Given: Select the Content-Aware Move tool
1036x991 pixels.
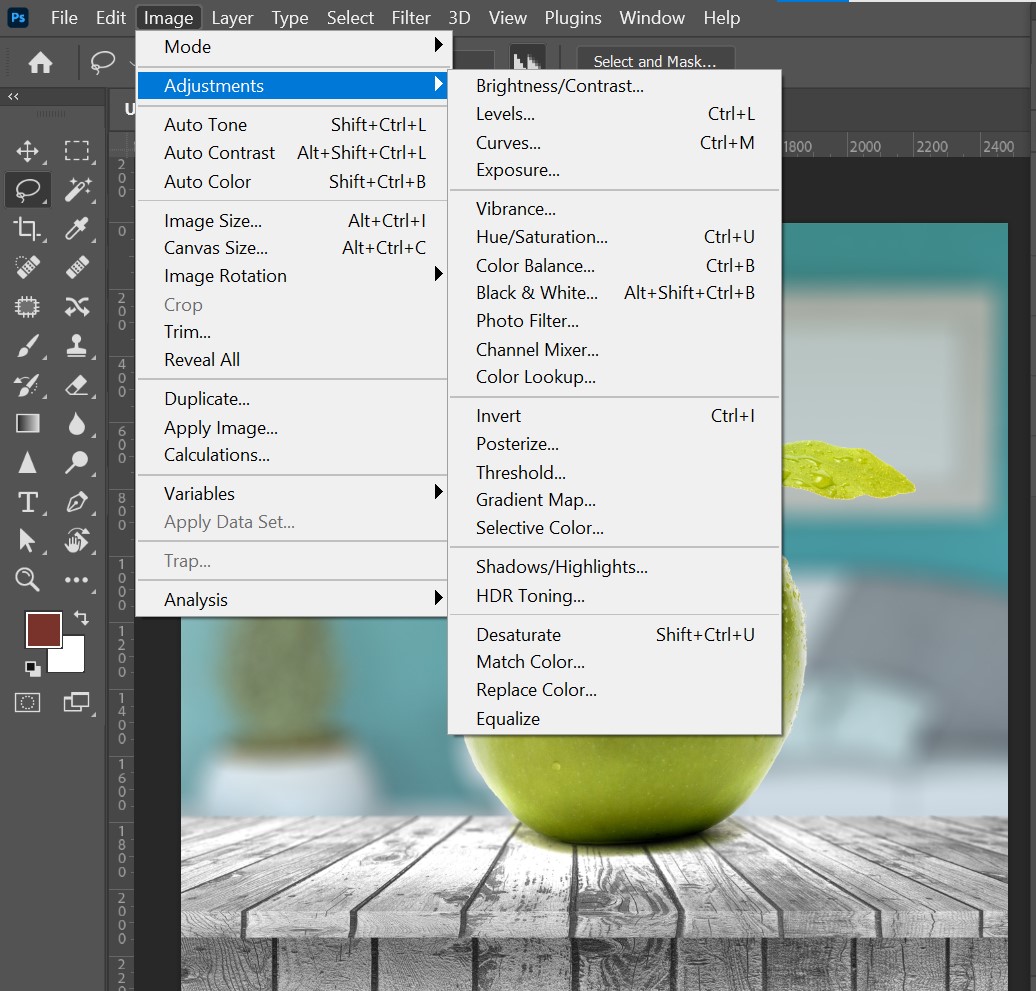Looking at the screenshot, I should pos(77,307).
